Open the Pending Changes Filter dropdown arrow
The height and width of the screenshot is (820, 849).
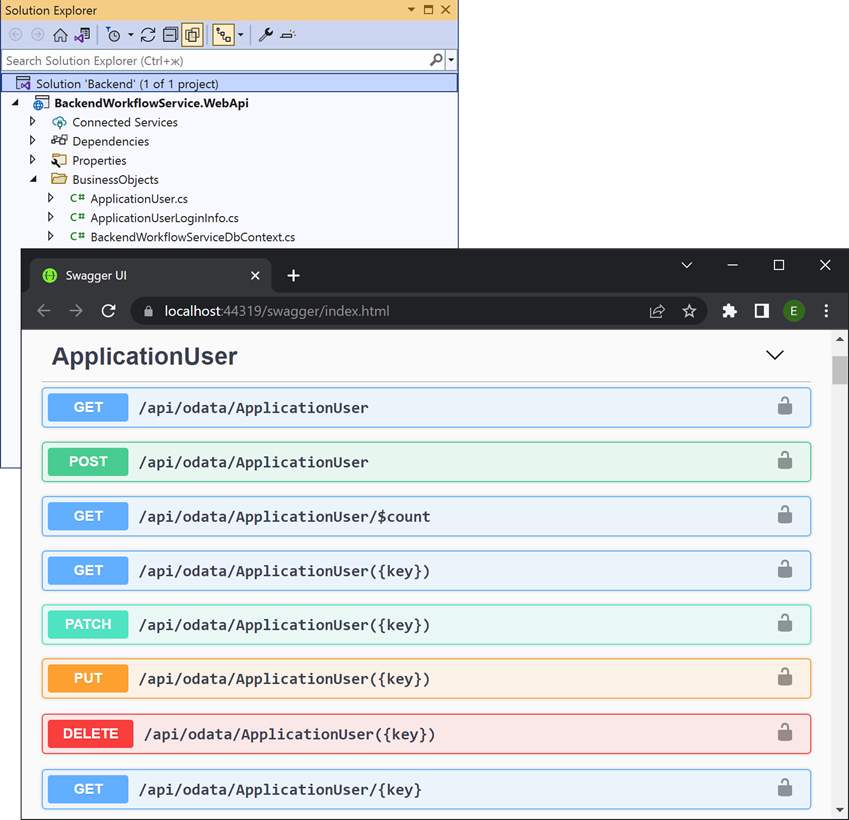[x=130, y=35]
